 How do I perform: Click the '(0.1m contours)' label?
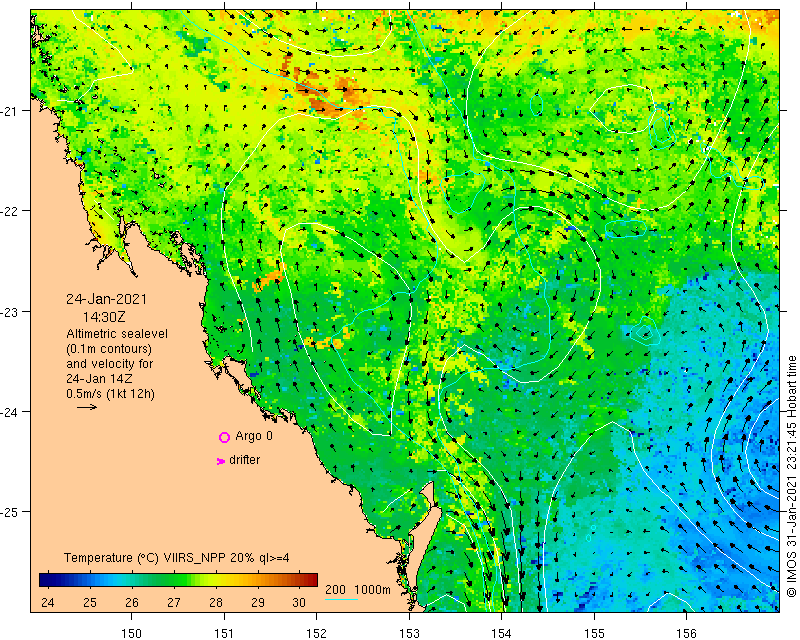109,349
